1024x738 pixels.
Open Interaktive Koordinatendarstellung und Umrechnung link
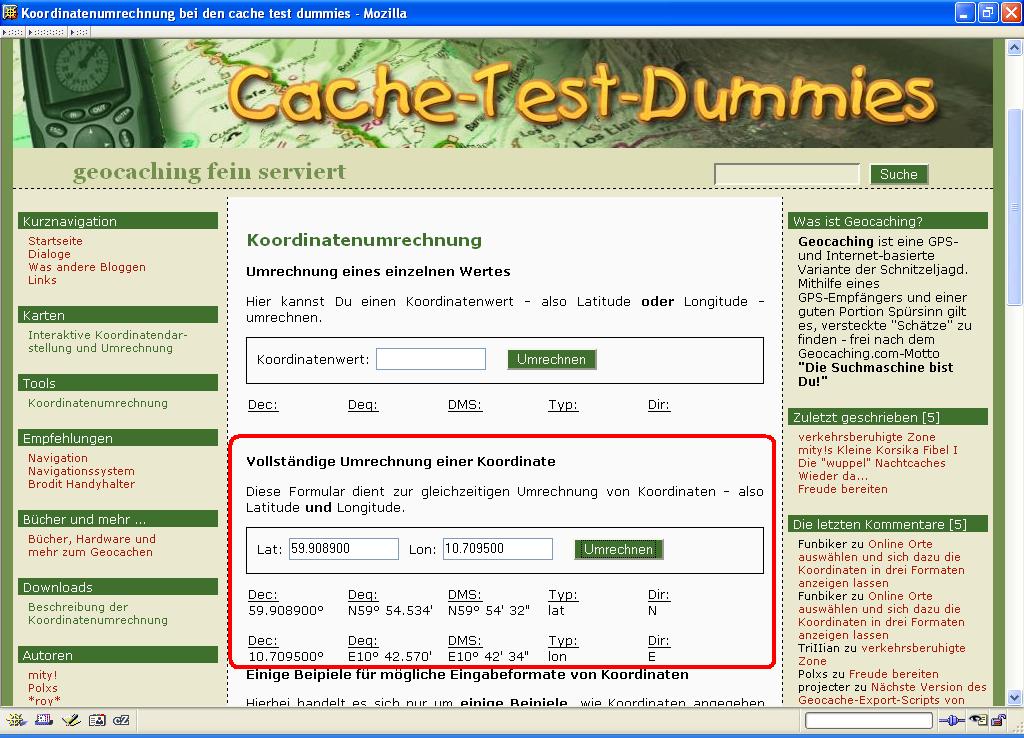(x=108, y=342)
